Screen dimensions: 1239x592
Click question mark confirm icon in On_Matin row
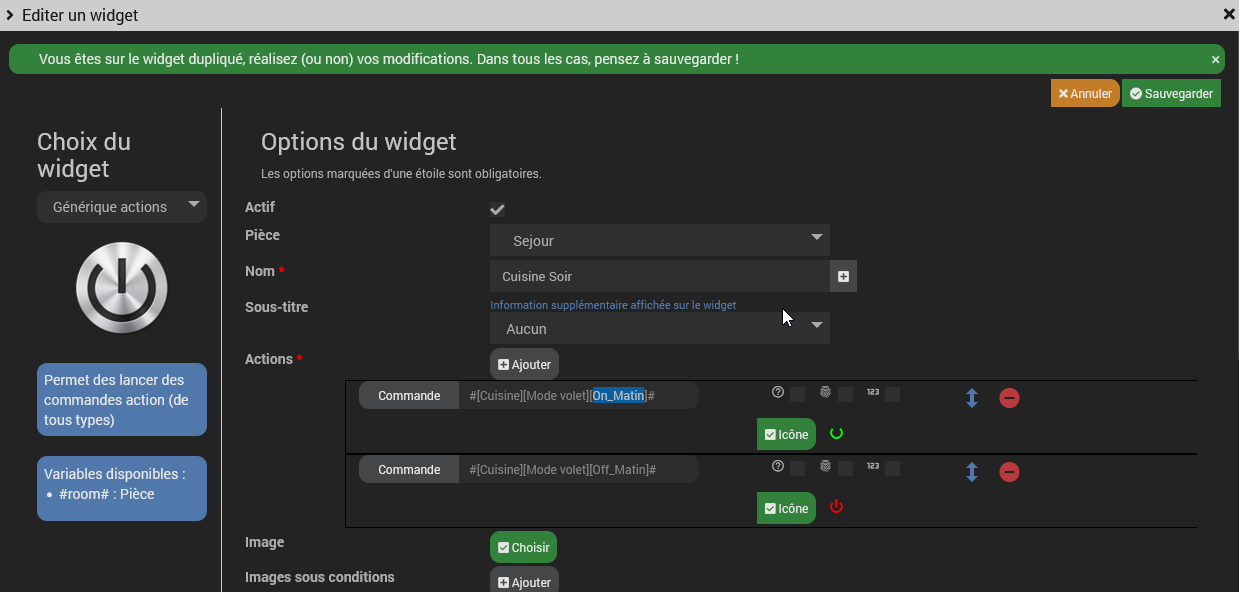(778, 392)
